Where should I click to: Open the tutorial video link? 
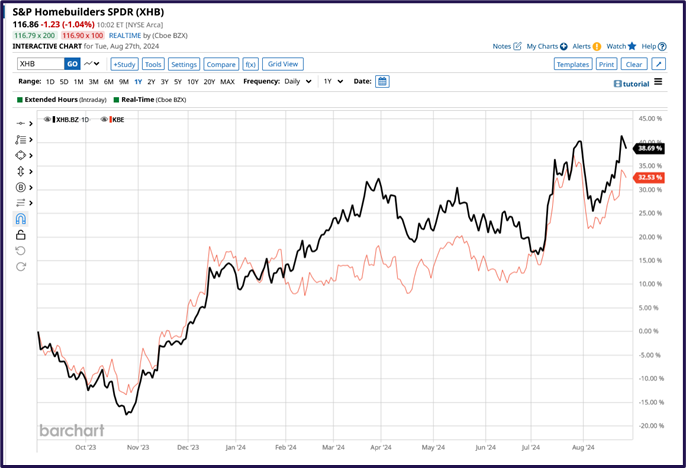[x=631, y=84]
